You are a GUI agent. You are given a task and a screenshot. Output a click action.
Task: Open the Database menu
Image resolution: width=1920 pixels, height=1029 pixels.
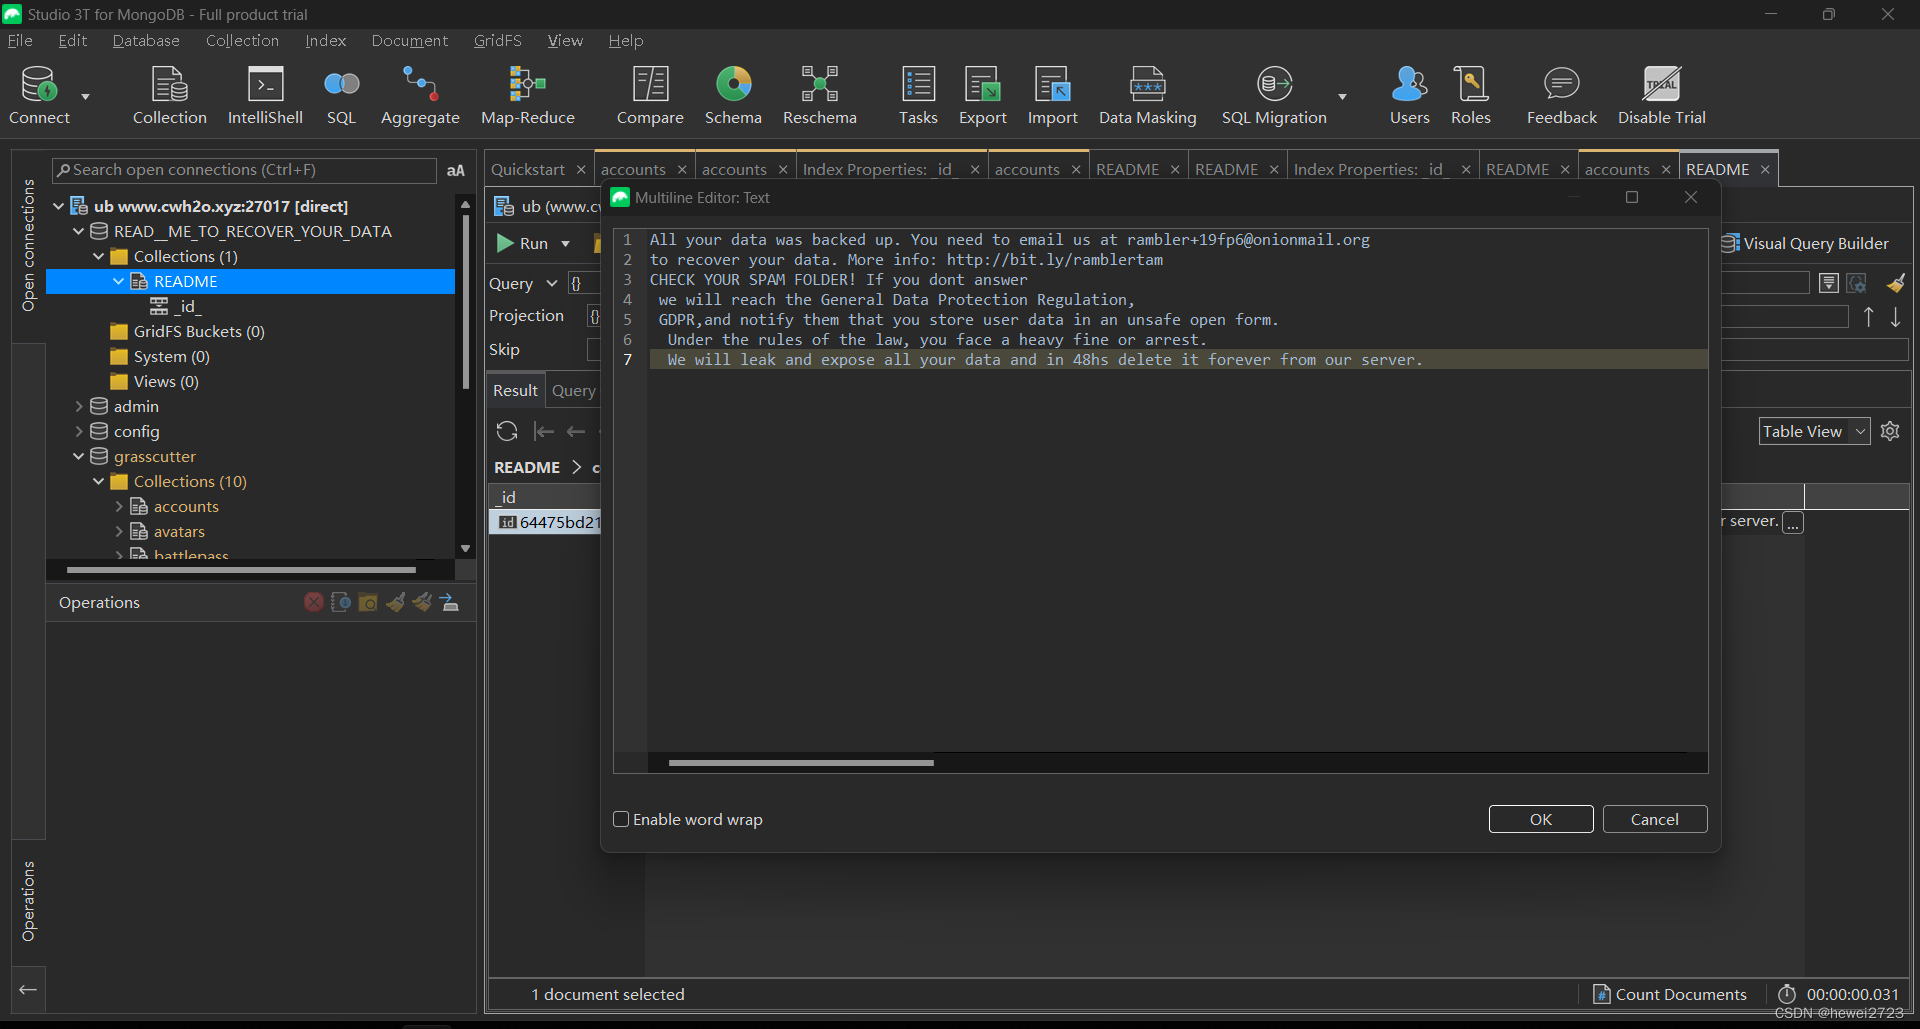pos(146,40)
